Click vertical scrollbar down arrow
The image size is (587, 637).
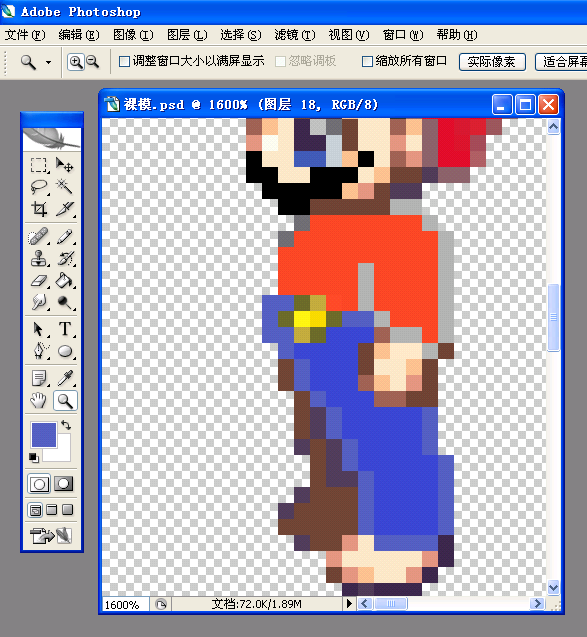point(553,587)
